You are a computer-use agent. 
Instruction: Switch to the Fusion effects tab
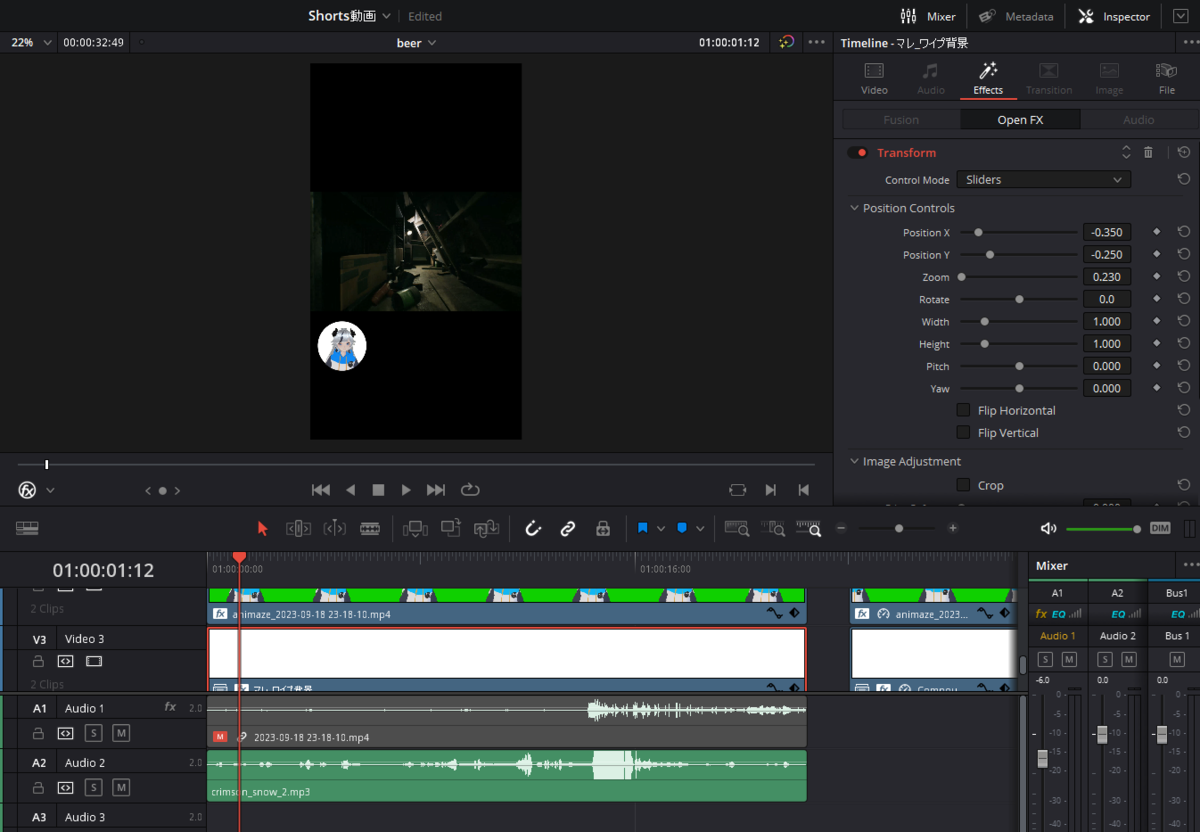point(901,120)
